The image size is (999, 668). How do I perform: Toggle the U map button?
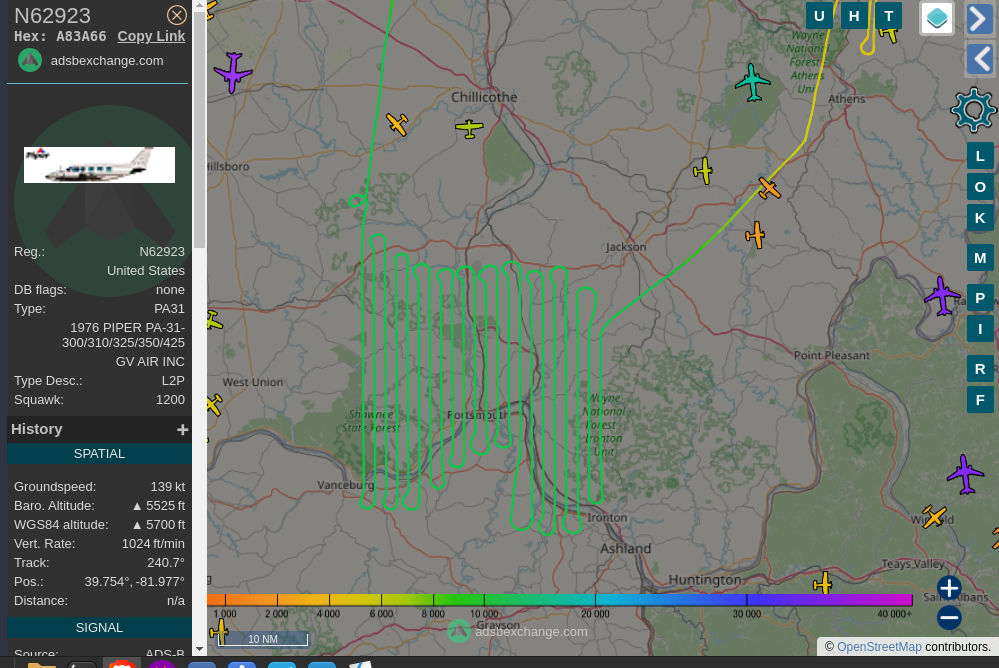[x=819, y=16]
